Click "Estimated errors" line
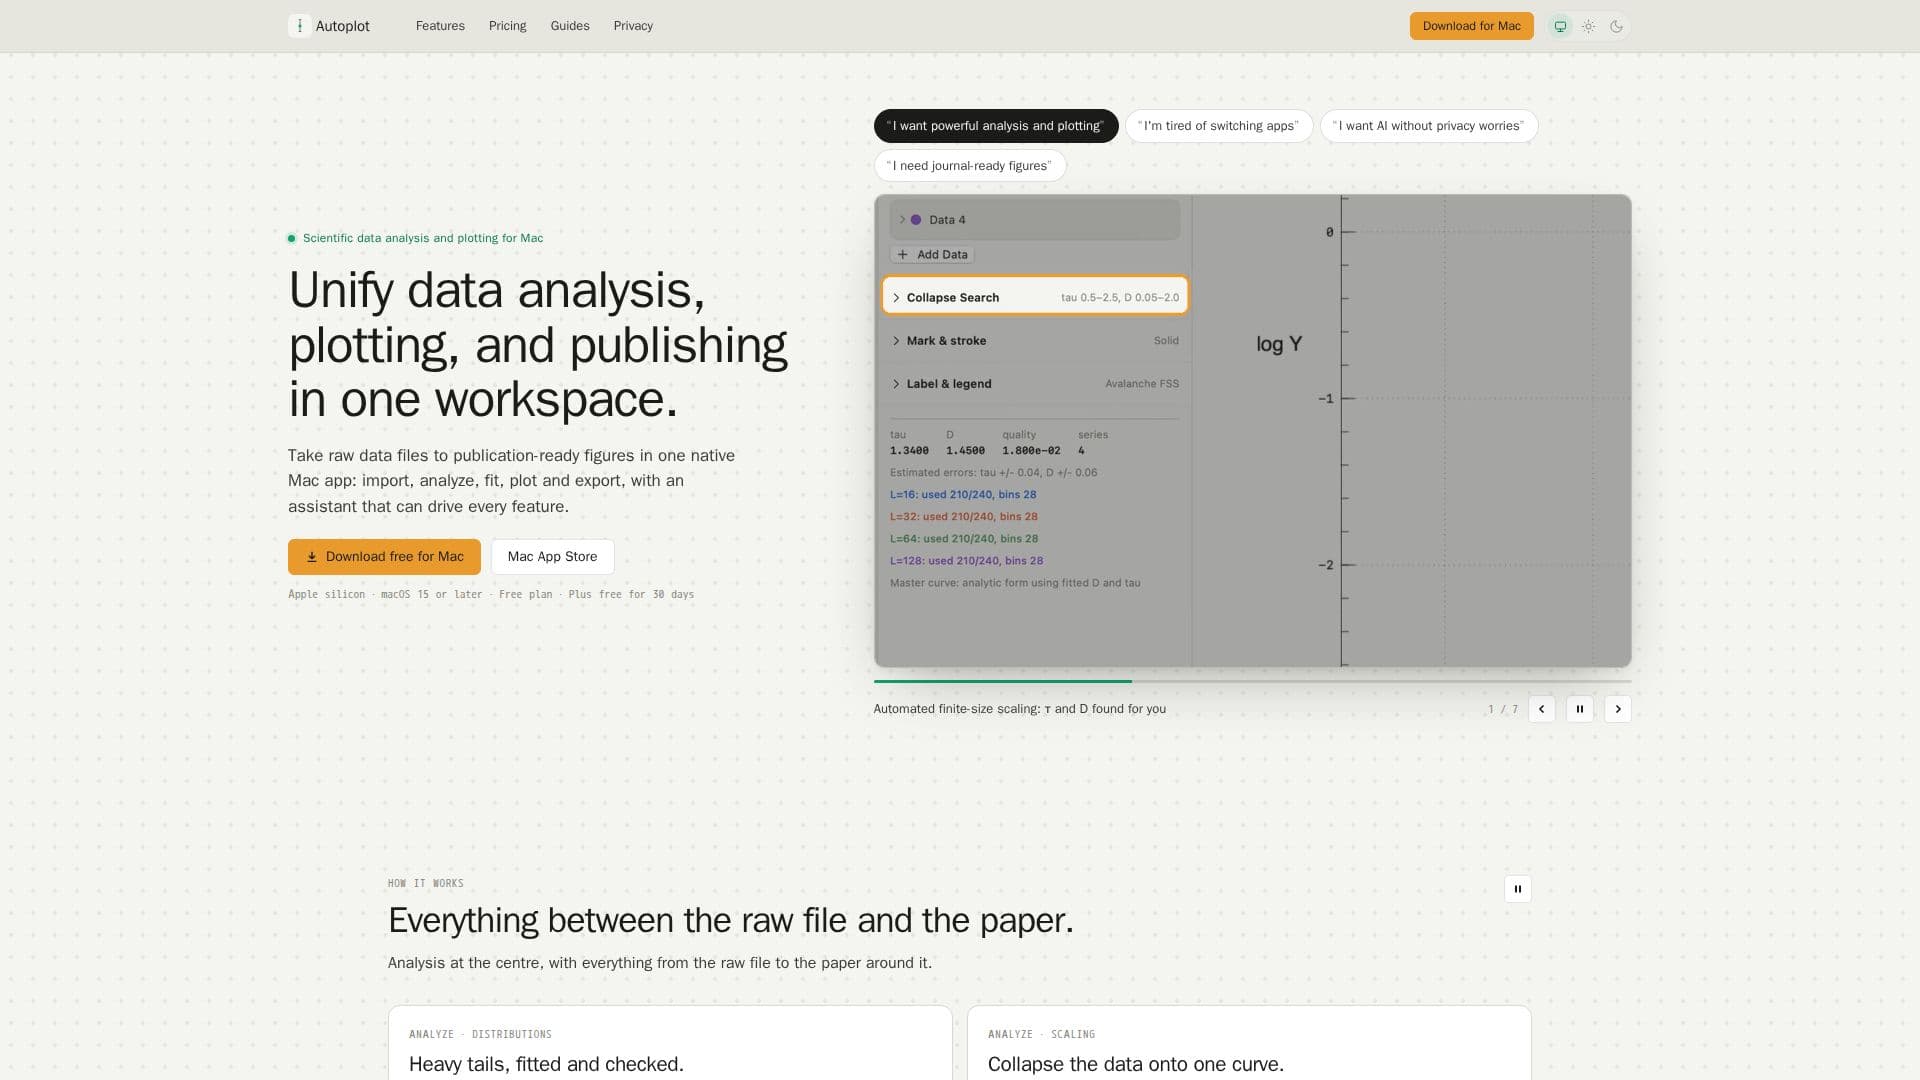Image resolution: width=1920 pixels, height=1080 pixels. point(993,473)
